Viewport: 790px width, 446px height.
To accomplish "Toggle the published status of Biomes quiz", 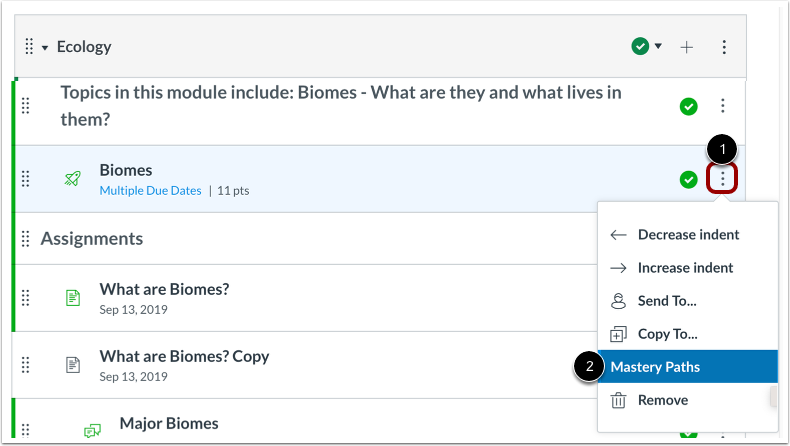I will point(688,180).
